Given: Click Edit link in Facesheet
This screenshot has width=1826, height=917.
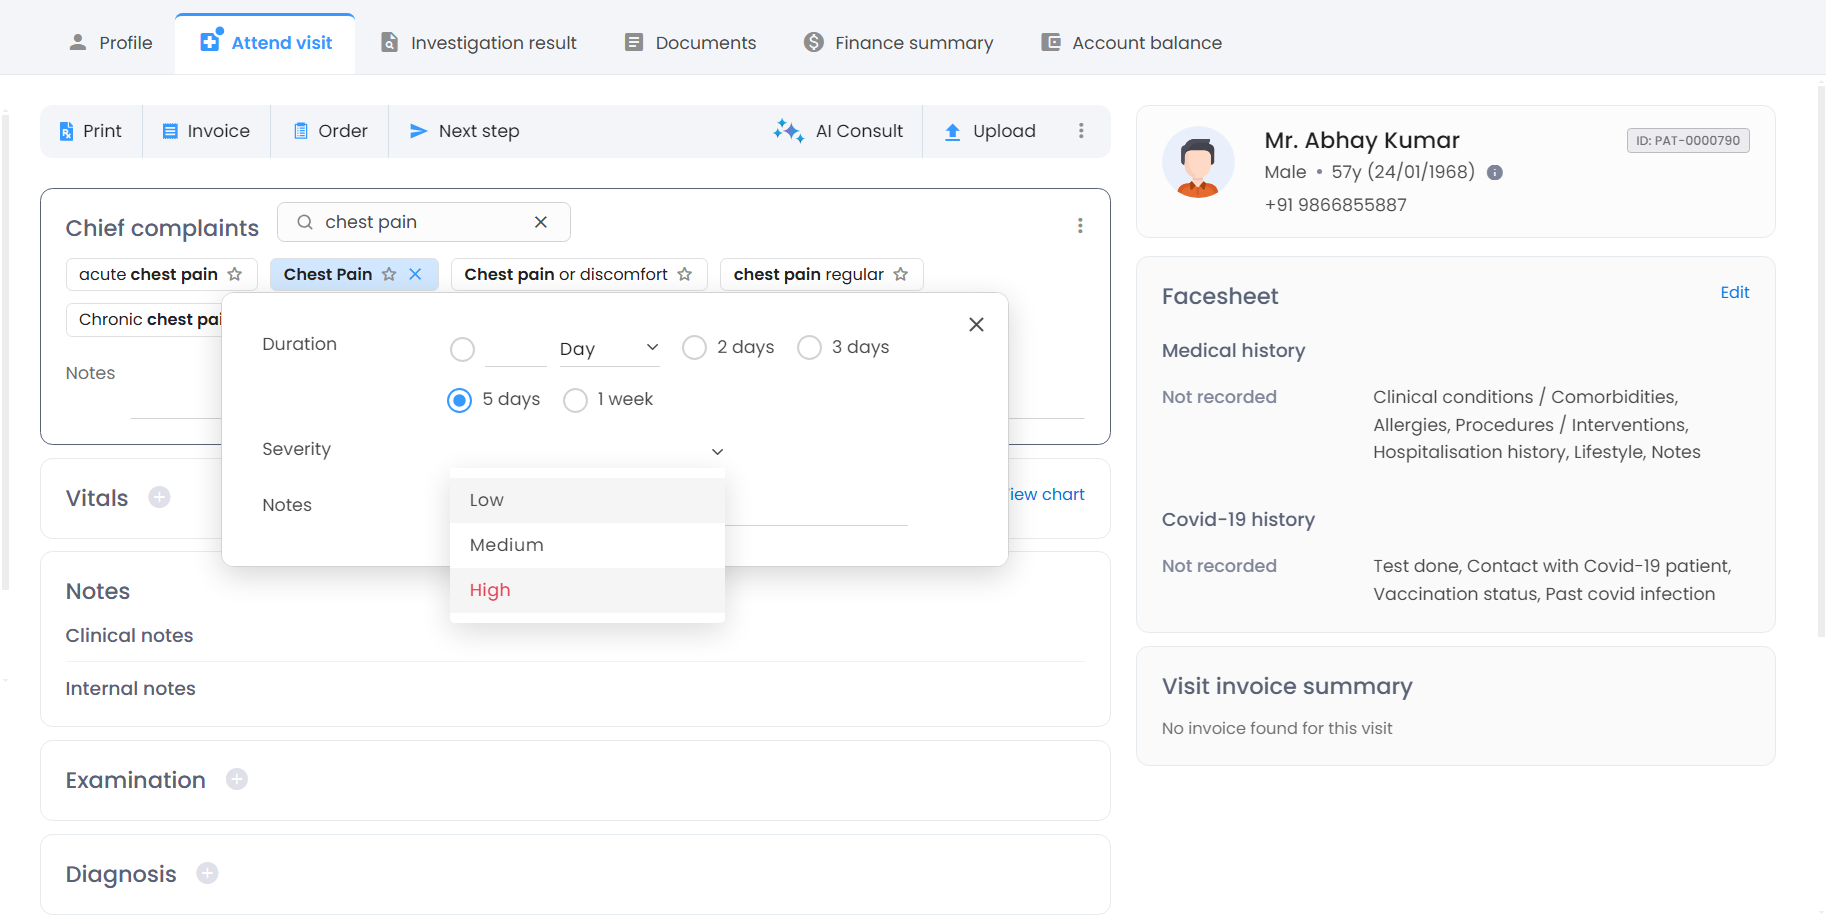Looking at the screenshot, I should click(x=1734, y=292).
